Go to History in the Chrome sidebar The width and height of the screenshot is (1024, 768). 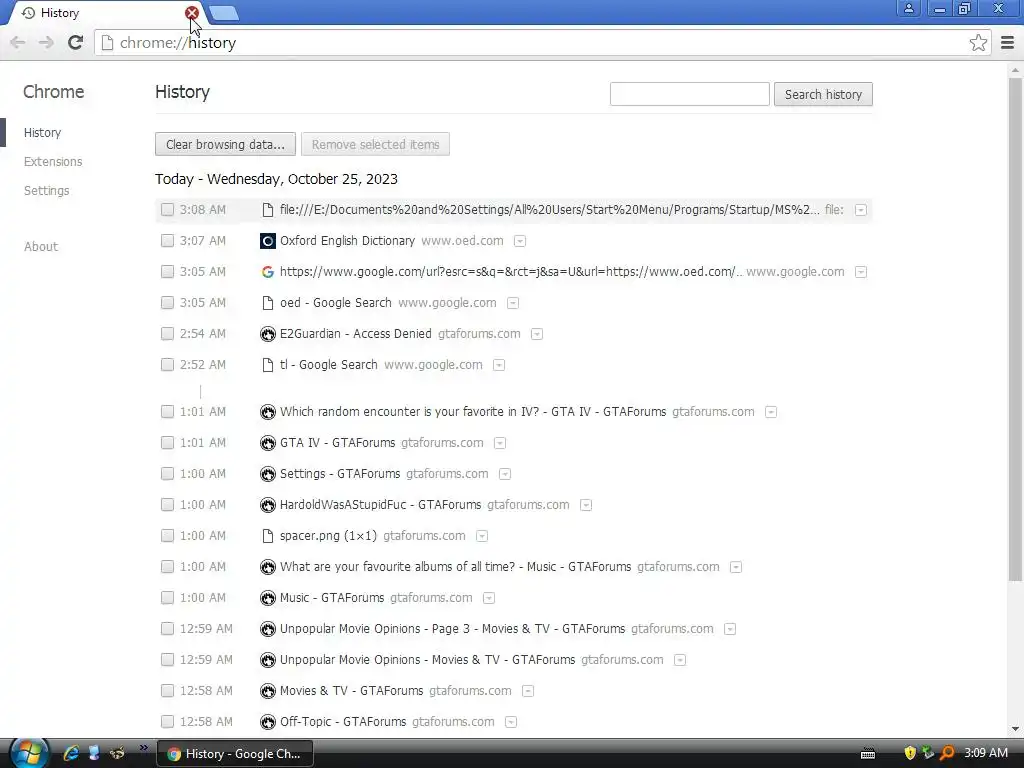coord(42,133)
